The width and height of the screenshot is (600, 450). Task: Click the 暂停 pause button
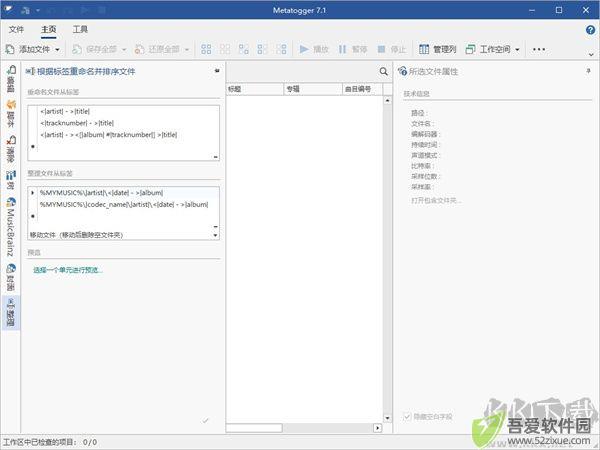click(353, 49)
